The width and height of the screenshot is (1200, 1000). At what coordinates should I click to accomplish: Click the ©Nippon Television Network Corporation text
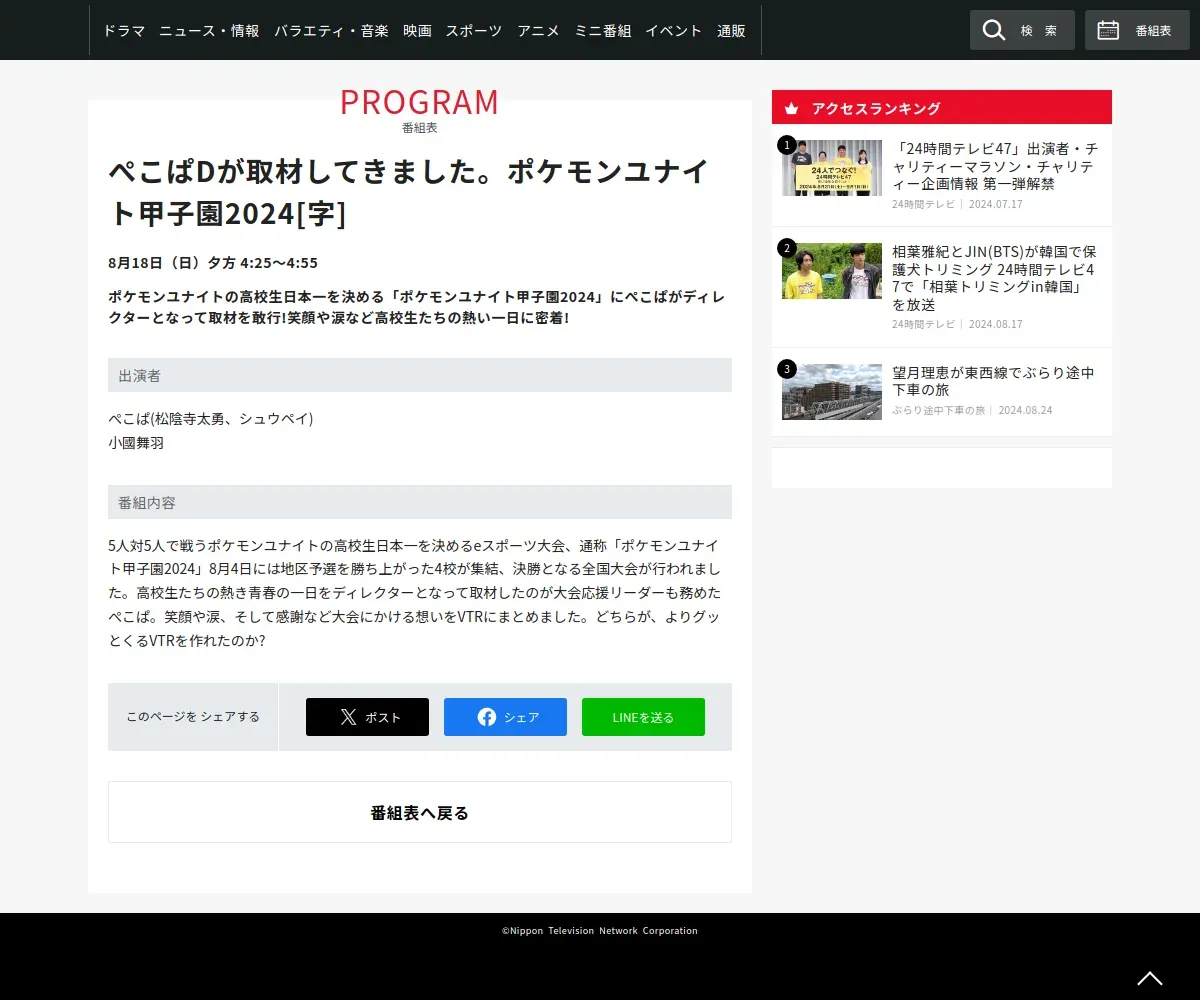click(x=600, y=930)
